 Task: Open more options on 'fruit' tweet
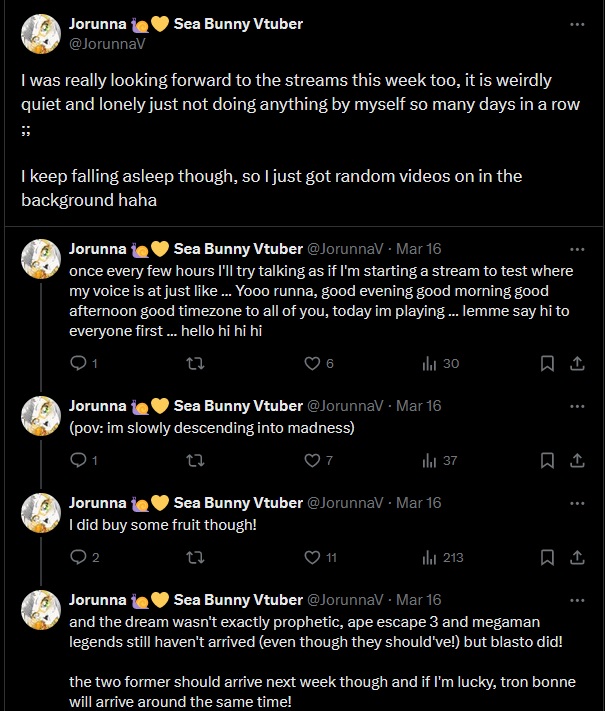coord(577,503)
